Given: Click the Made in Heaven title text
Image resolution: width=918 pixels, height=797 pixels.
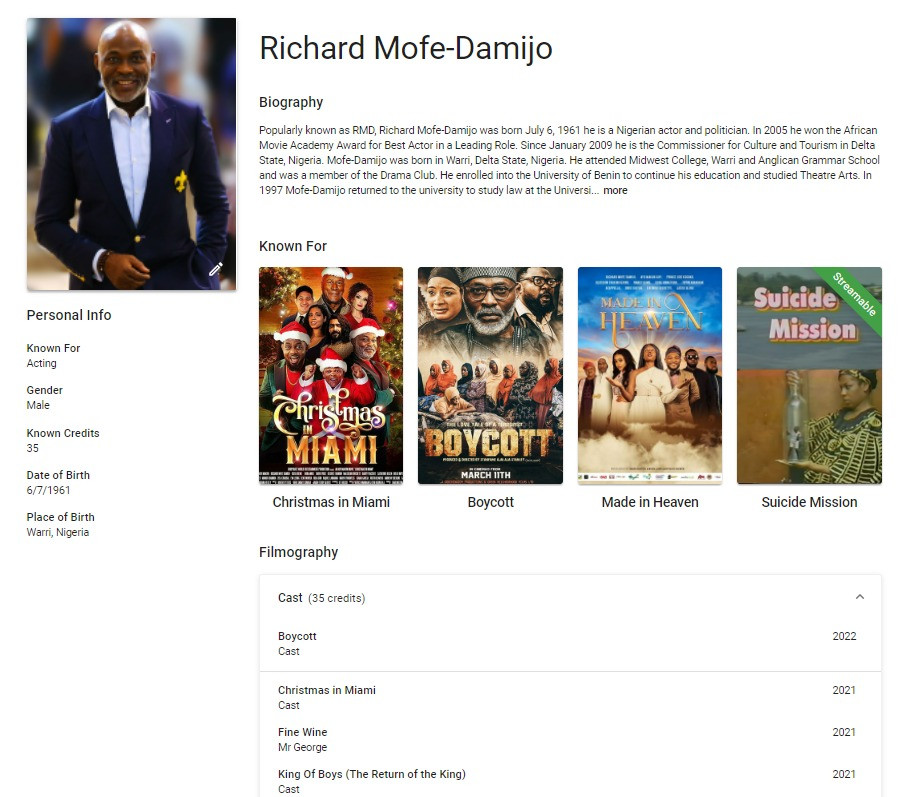Looking at the screenshot, I should (x=650, y=502).
